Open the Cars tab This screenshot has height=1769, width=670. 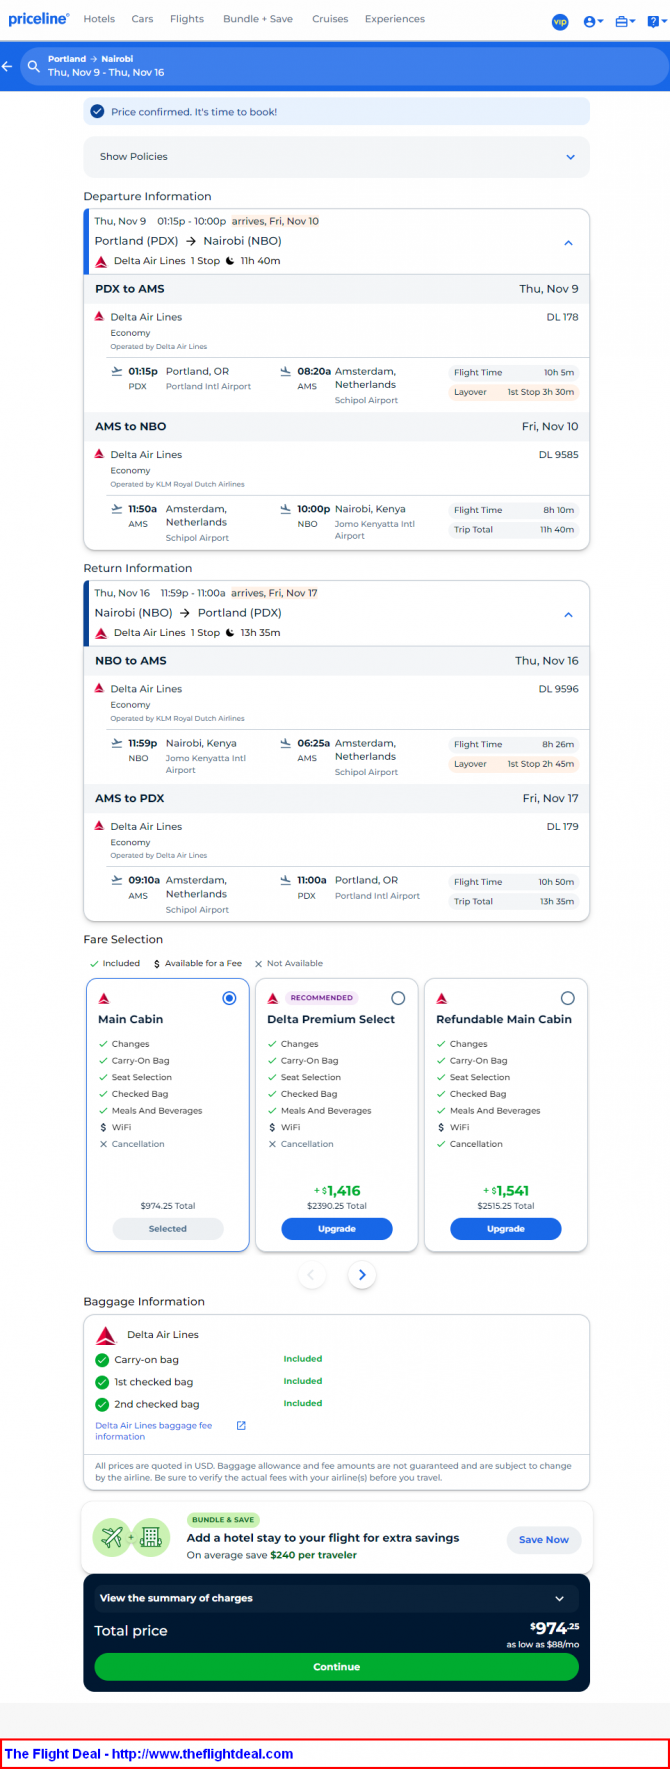142,19
